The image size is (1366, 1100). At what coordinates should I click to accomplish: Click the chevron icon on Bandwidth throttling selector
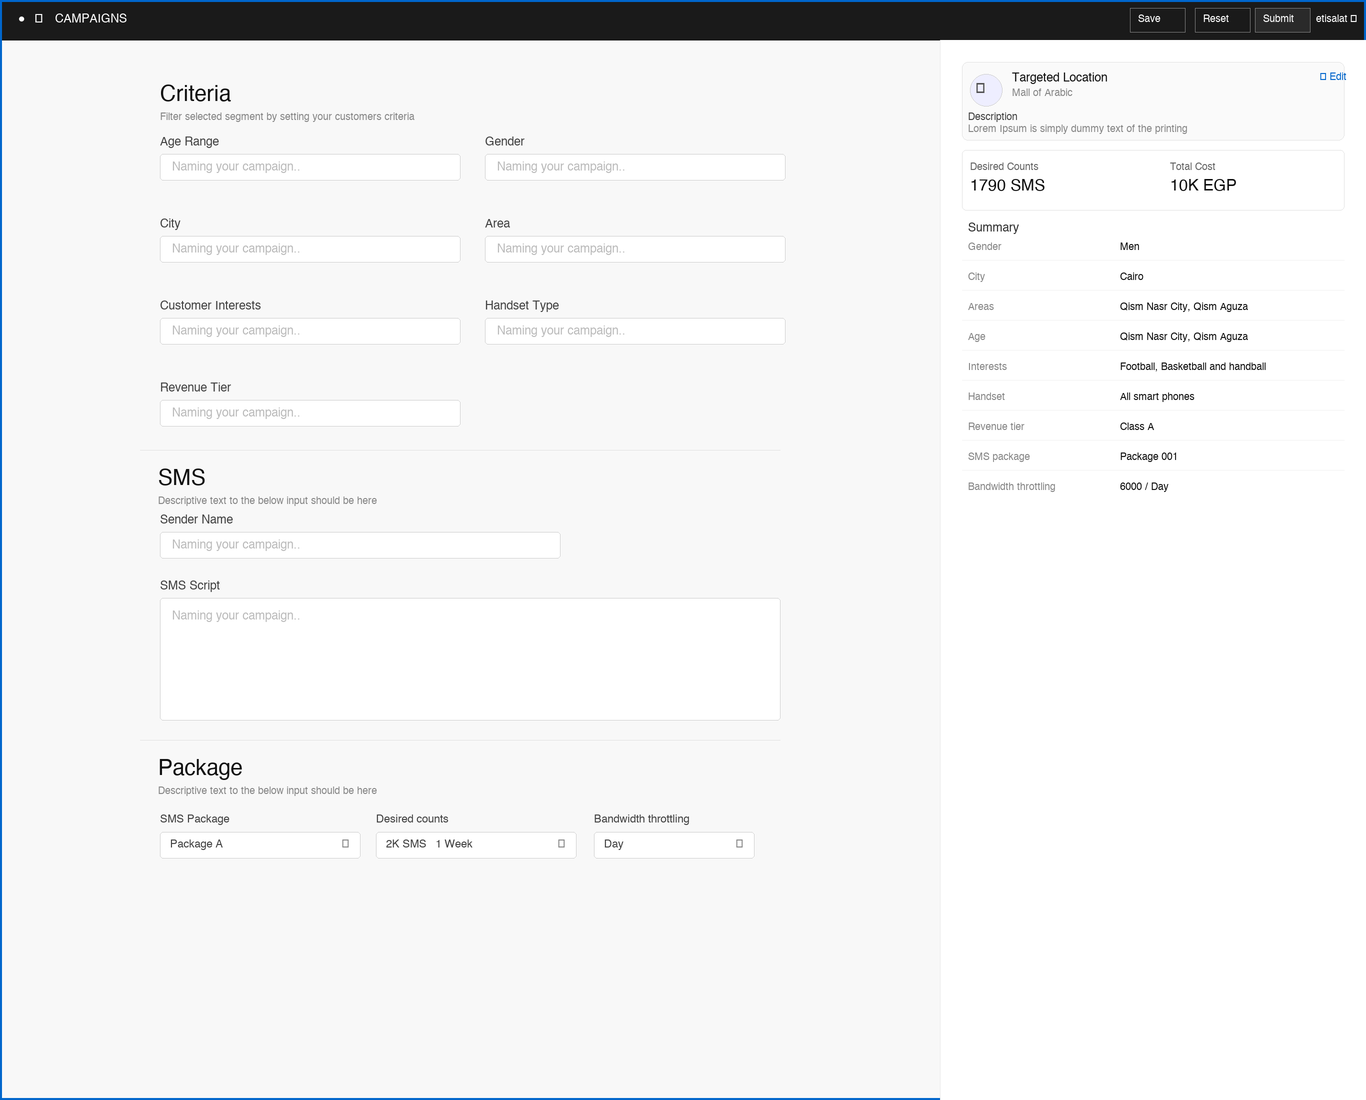pyautogui.click(x=739, y=844)
